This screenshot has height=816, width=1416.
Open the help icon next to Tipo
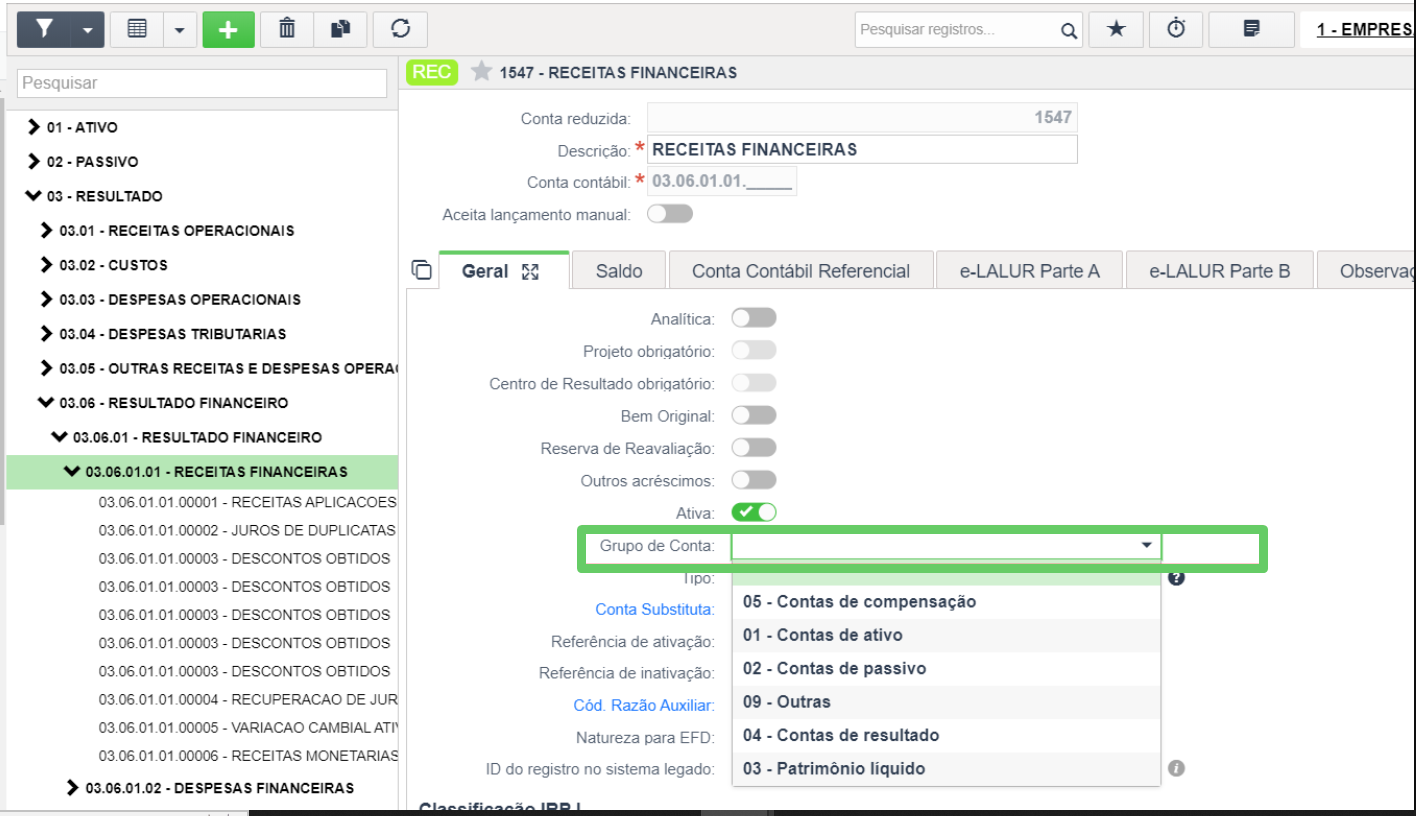(1176, 577)
